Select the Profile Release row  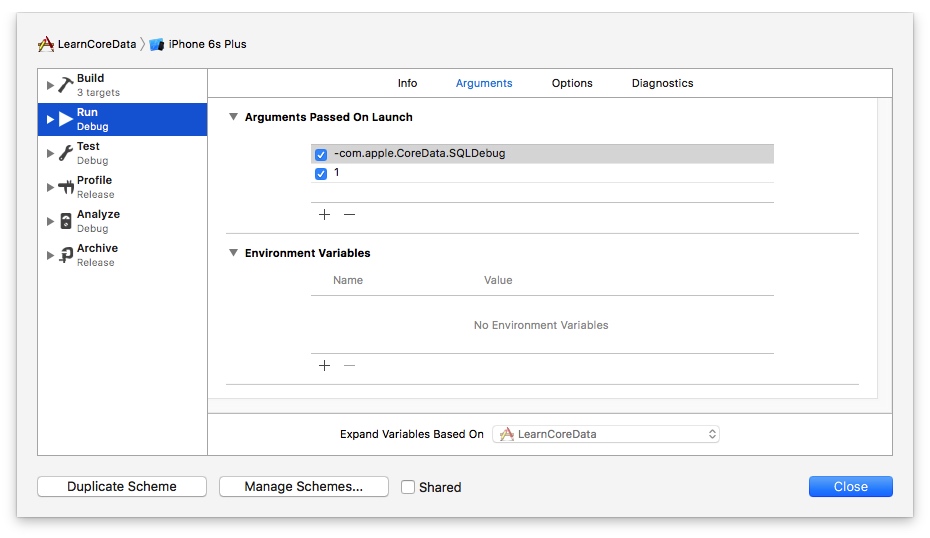tap(123, 187)
